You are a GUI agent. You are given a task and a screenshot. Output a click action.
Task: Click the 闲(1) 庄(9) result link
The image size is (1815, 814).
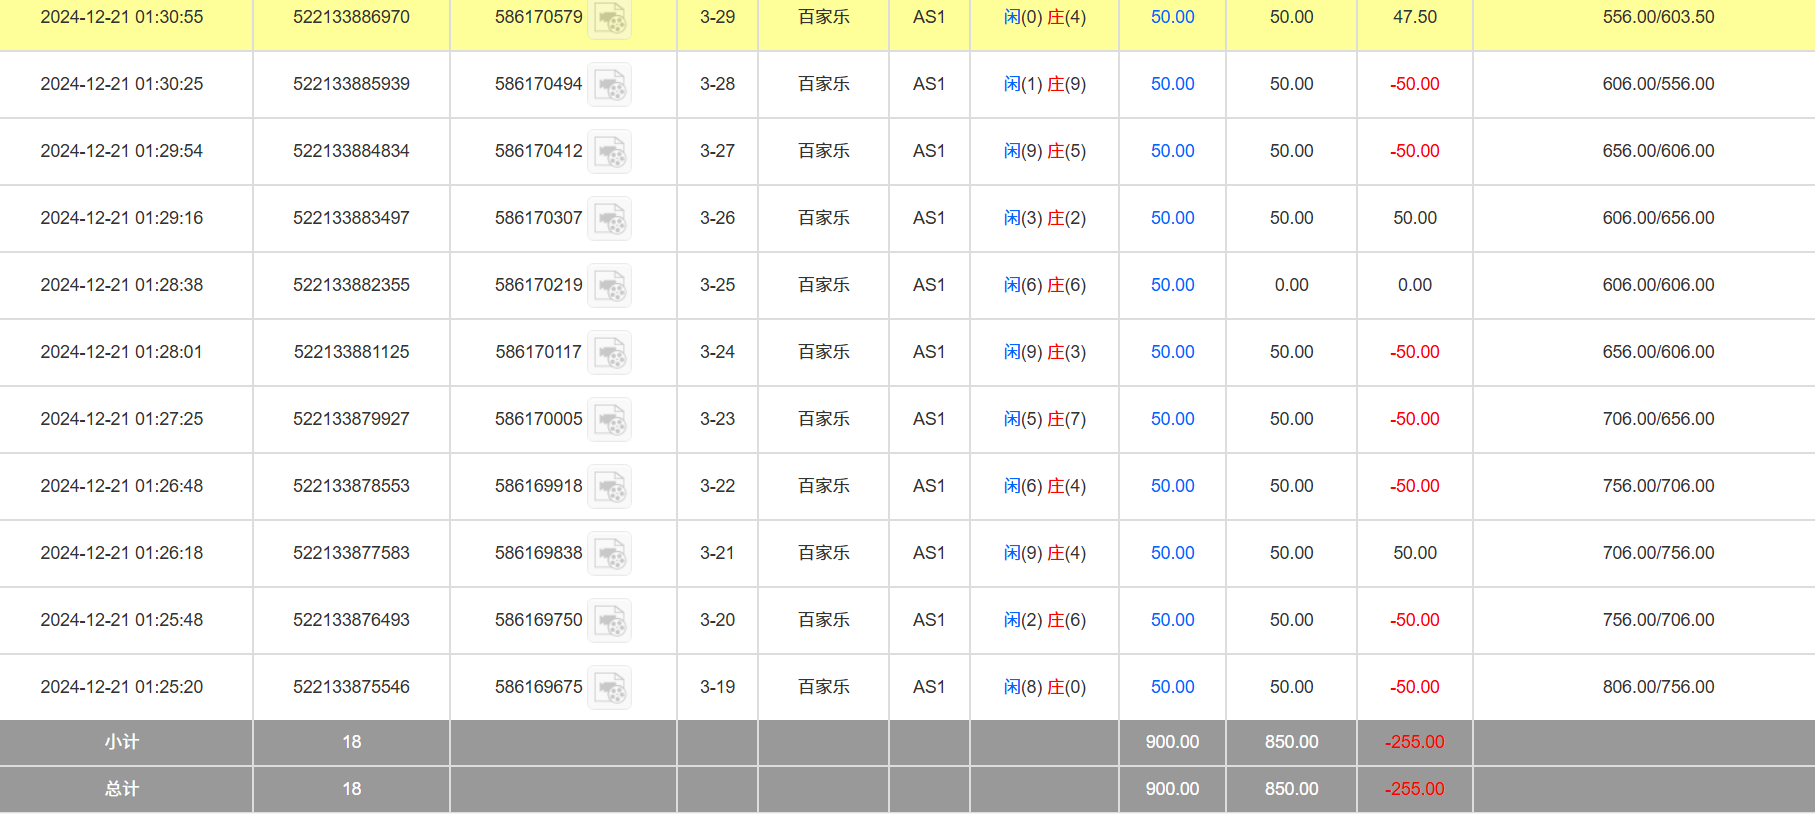pos(1044,84)
